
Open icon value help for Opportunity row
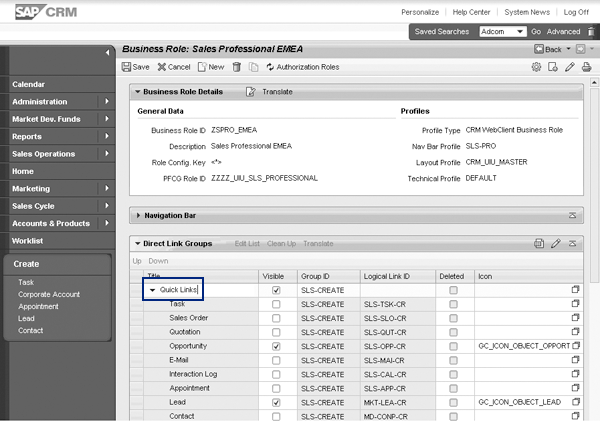575,345
